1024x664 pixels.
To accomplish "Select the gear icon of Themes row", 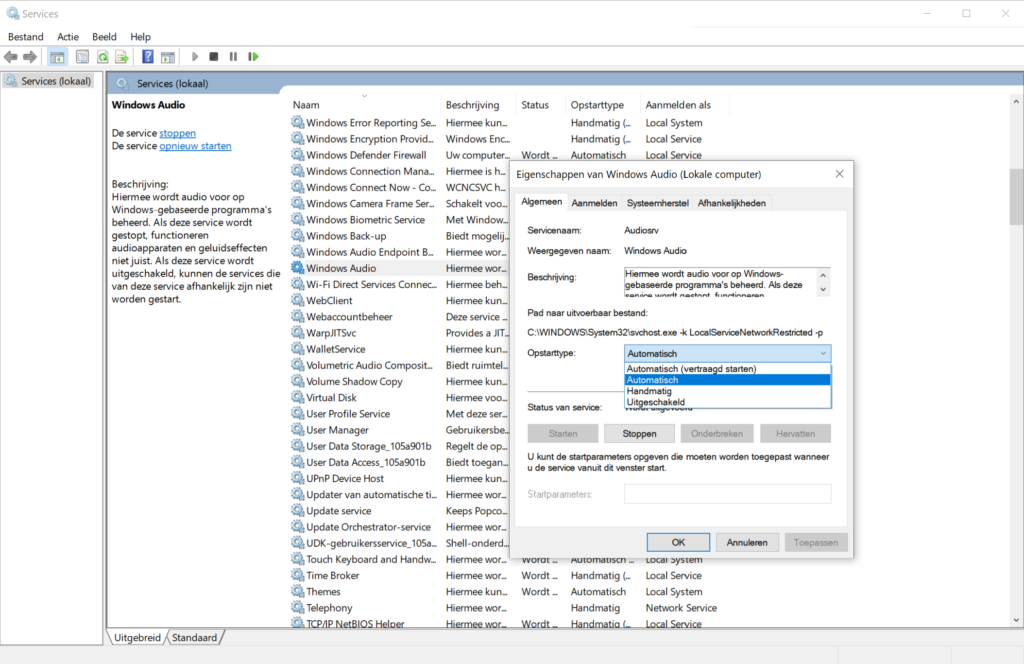I will [298, 592].
